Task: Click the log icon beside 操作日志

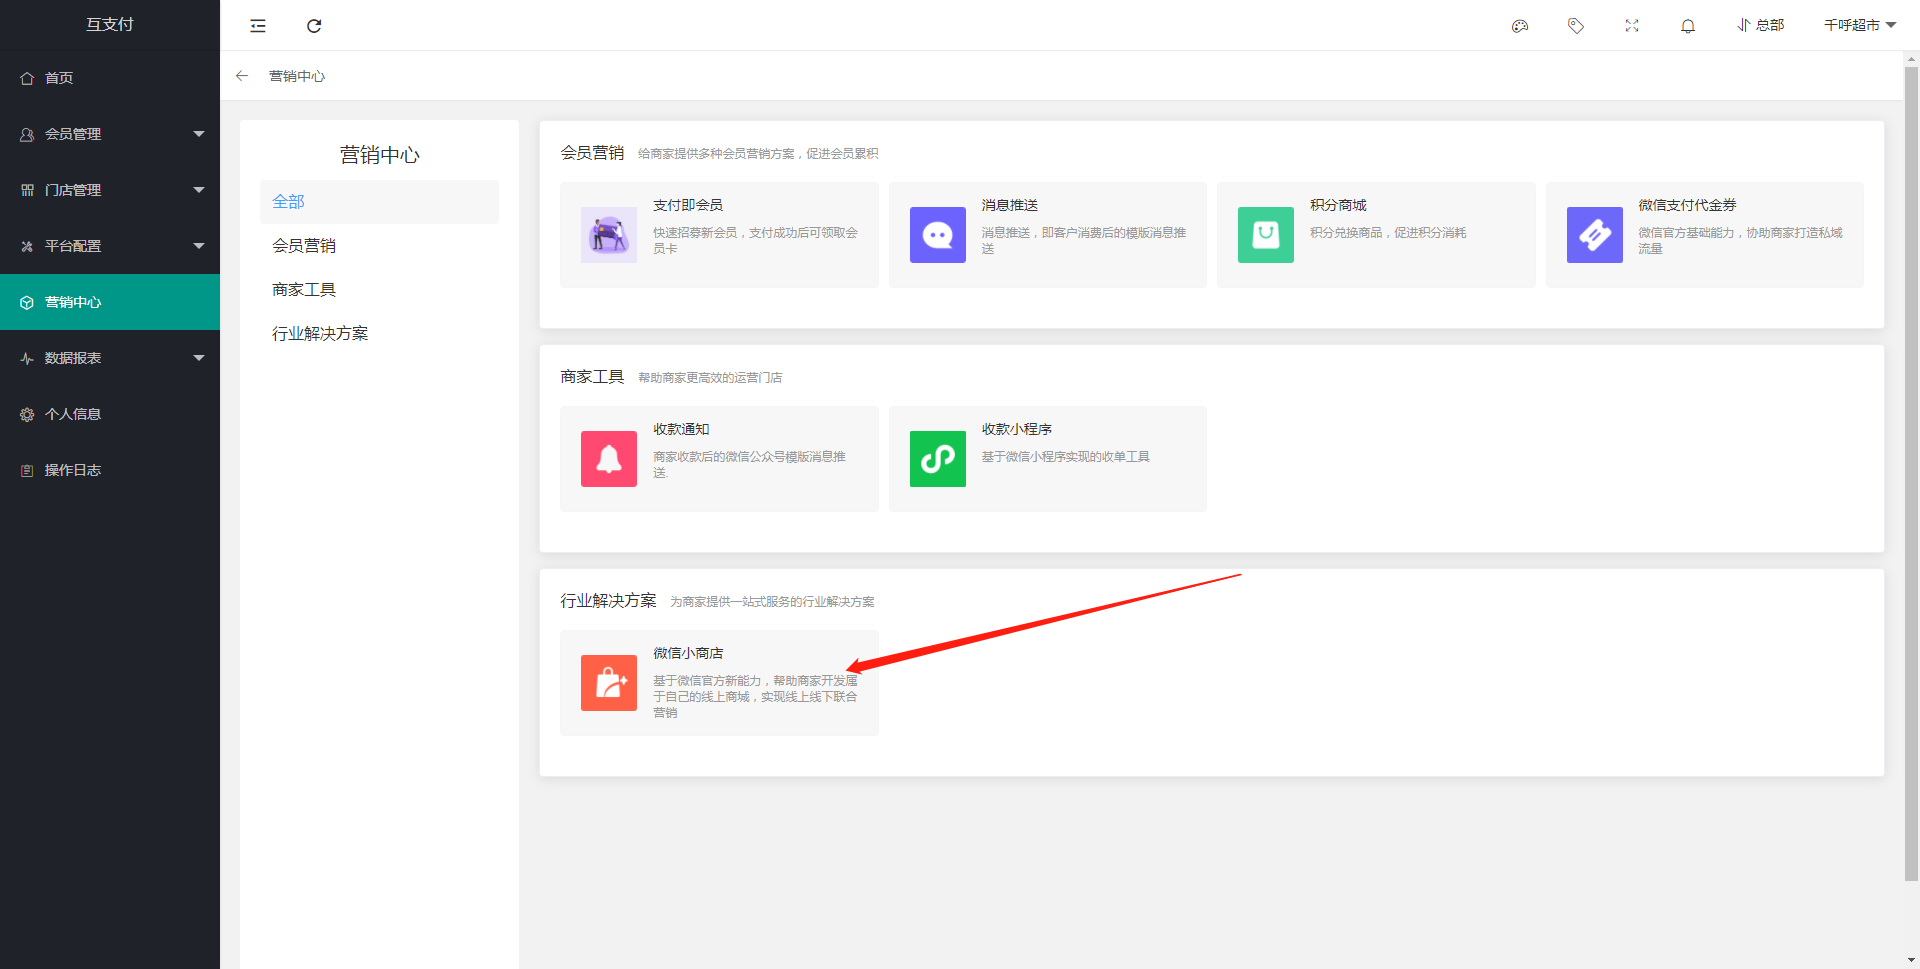Action: (27, 470)
